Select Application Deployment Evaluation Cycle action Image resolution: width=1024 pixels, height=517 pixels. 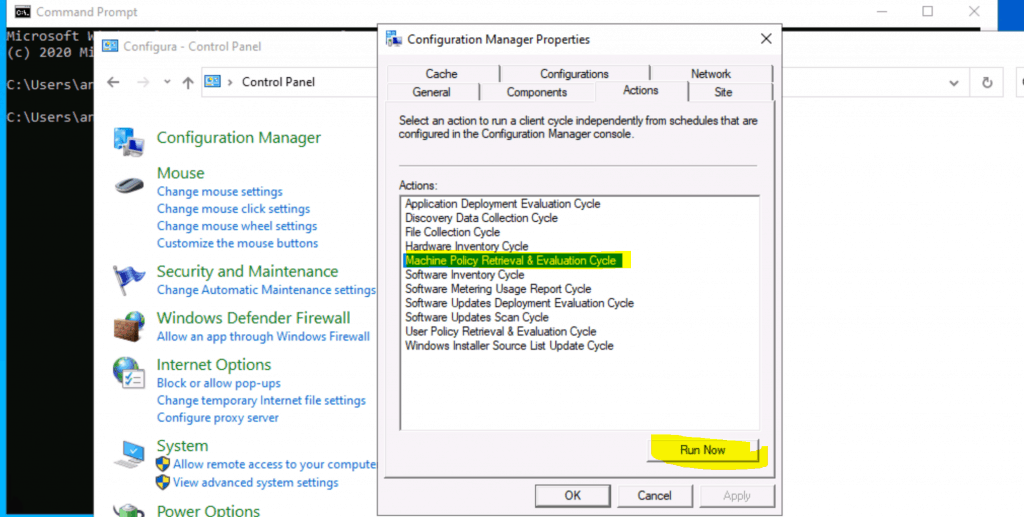tap(502, 204)
